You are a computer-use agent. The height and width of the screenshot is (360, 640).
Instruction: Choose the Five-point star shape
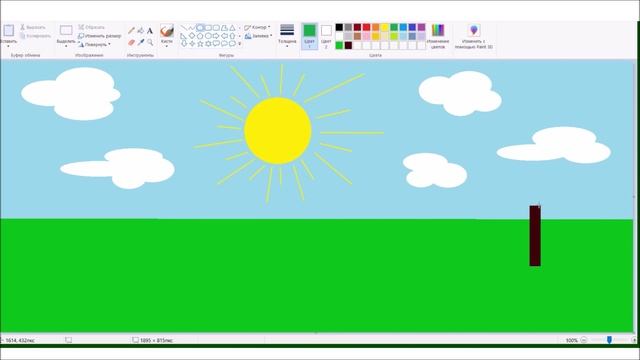click(x=200, y=43)
